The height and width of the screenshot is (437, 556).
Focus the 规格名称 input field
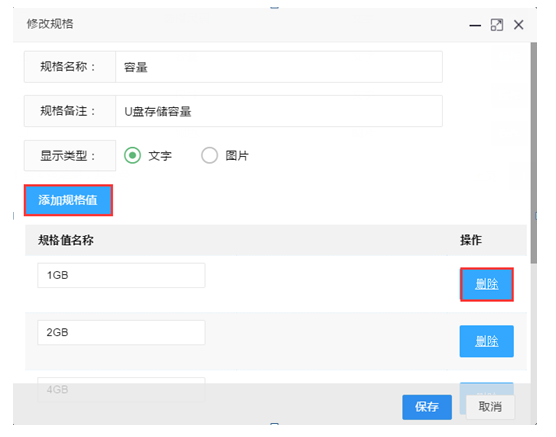(x=279, y=67)
